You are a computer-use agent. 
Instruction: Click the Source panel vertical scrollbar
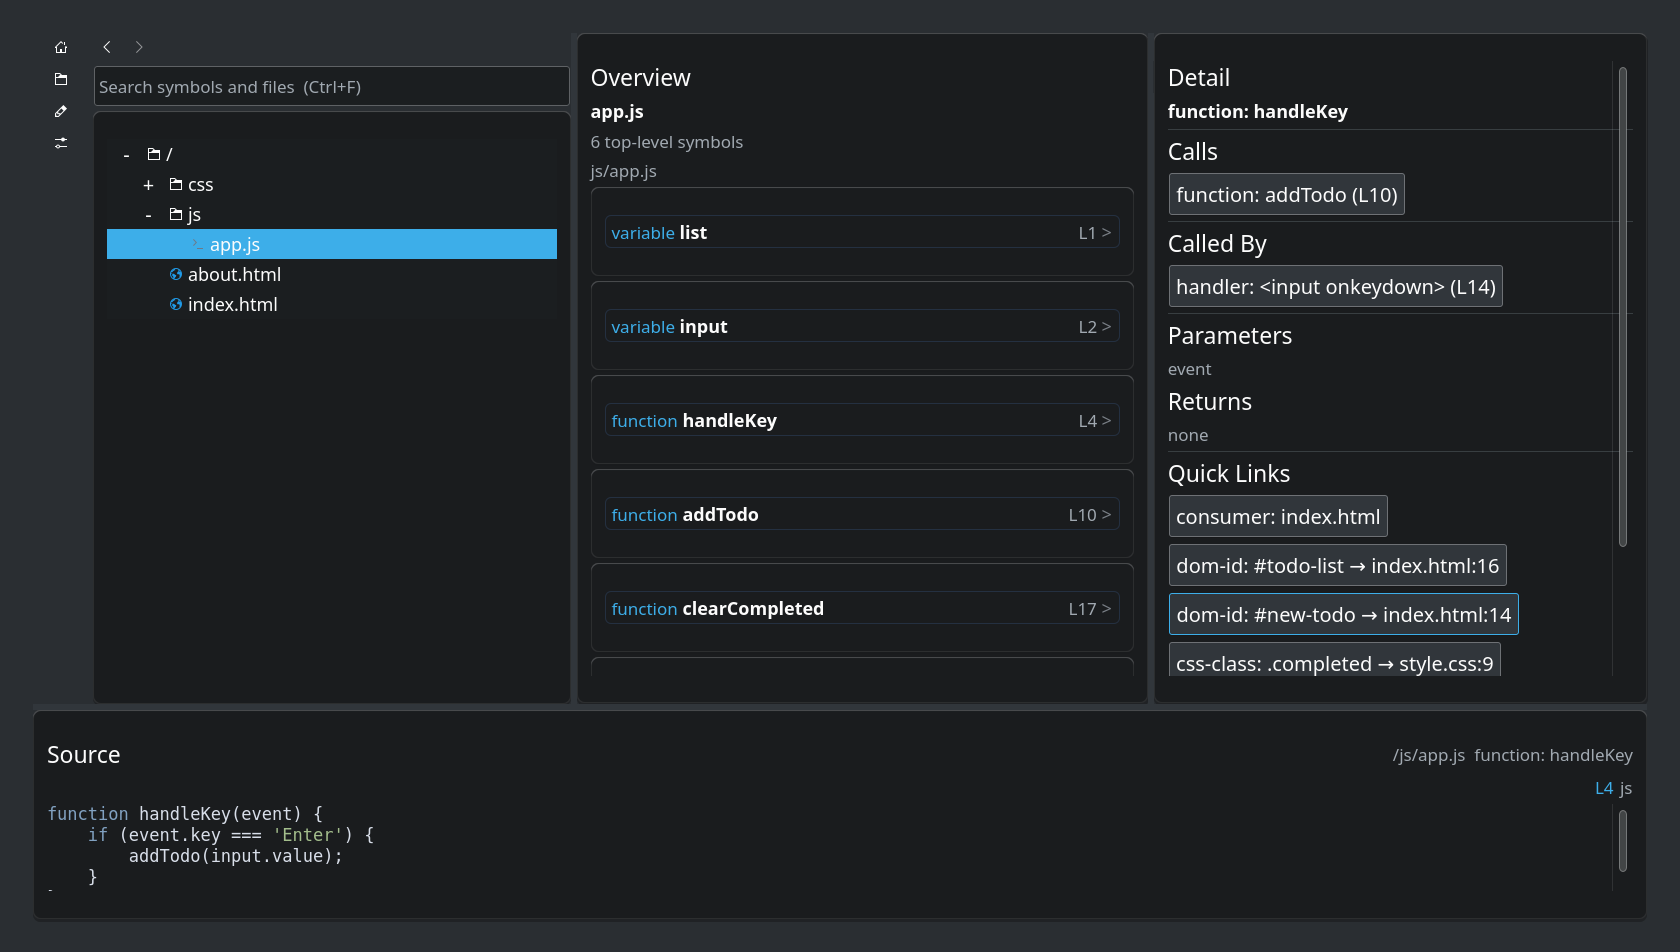coord(1623,840)
